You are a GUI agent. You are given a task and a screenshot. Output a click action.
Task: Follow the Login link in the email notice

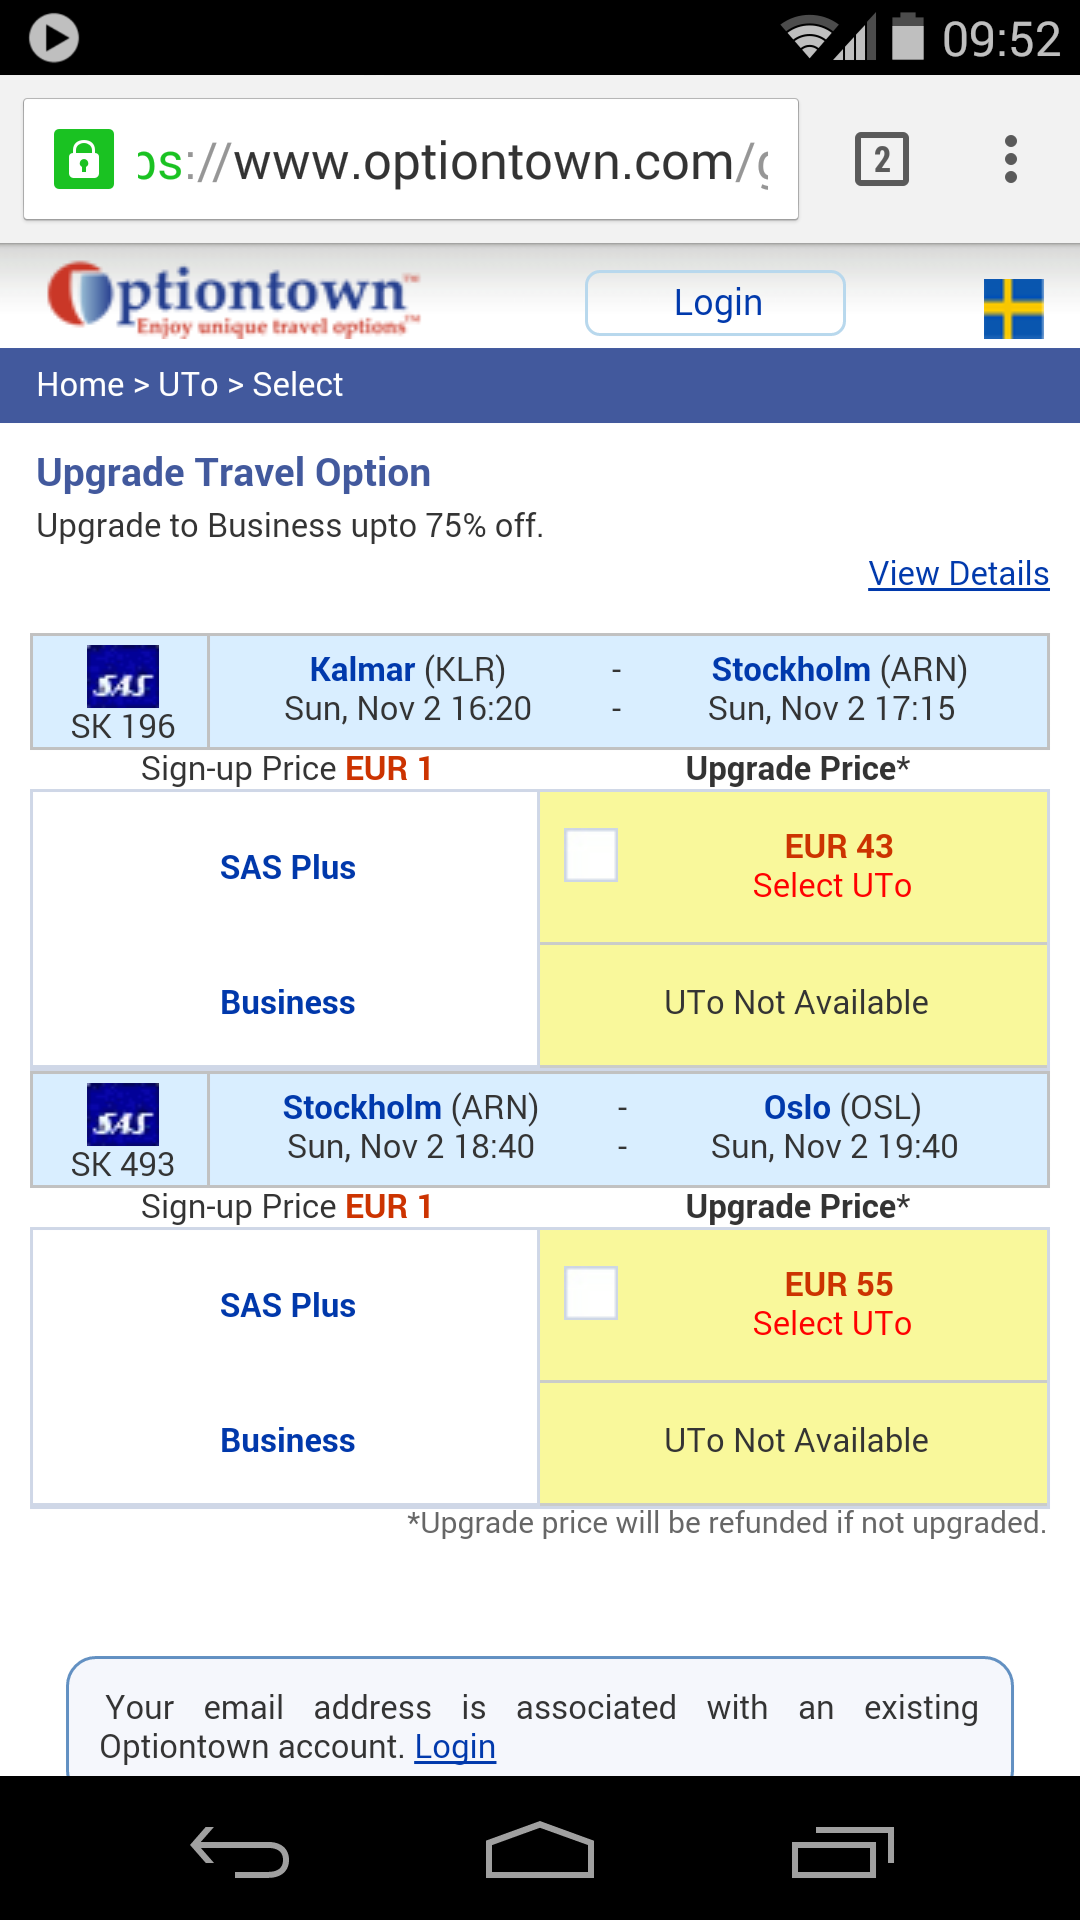click(x=455, y=1747)
